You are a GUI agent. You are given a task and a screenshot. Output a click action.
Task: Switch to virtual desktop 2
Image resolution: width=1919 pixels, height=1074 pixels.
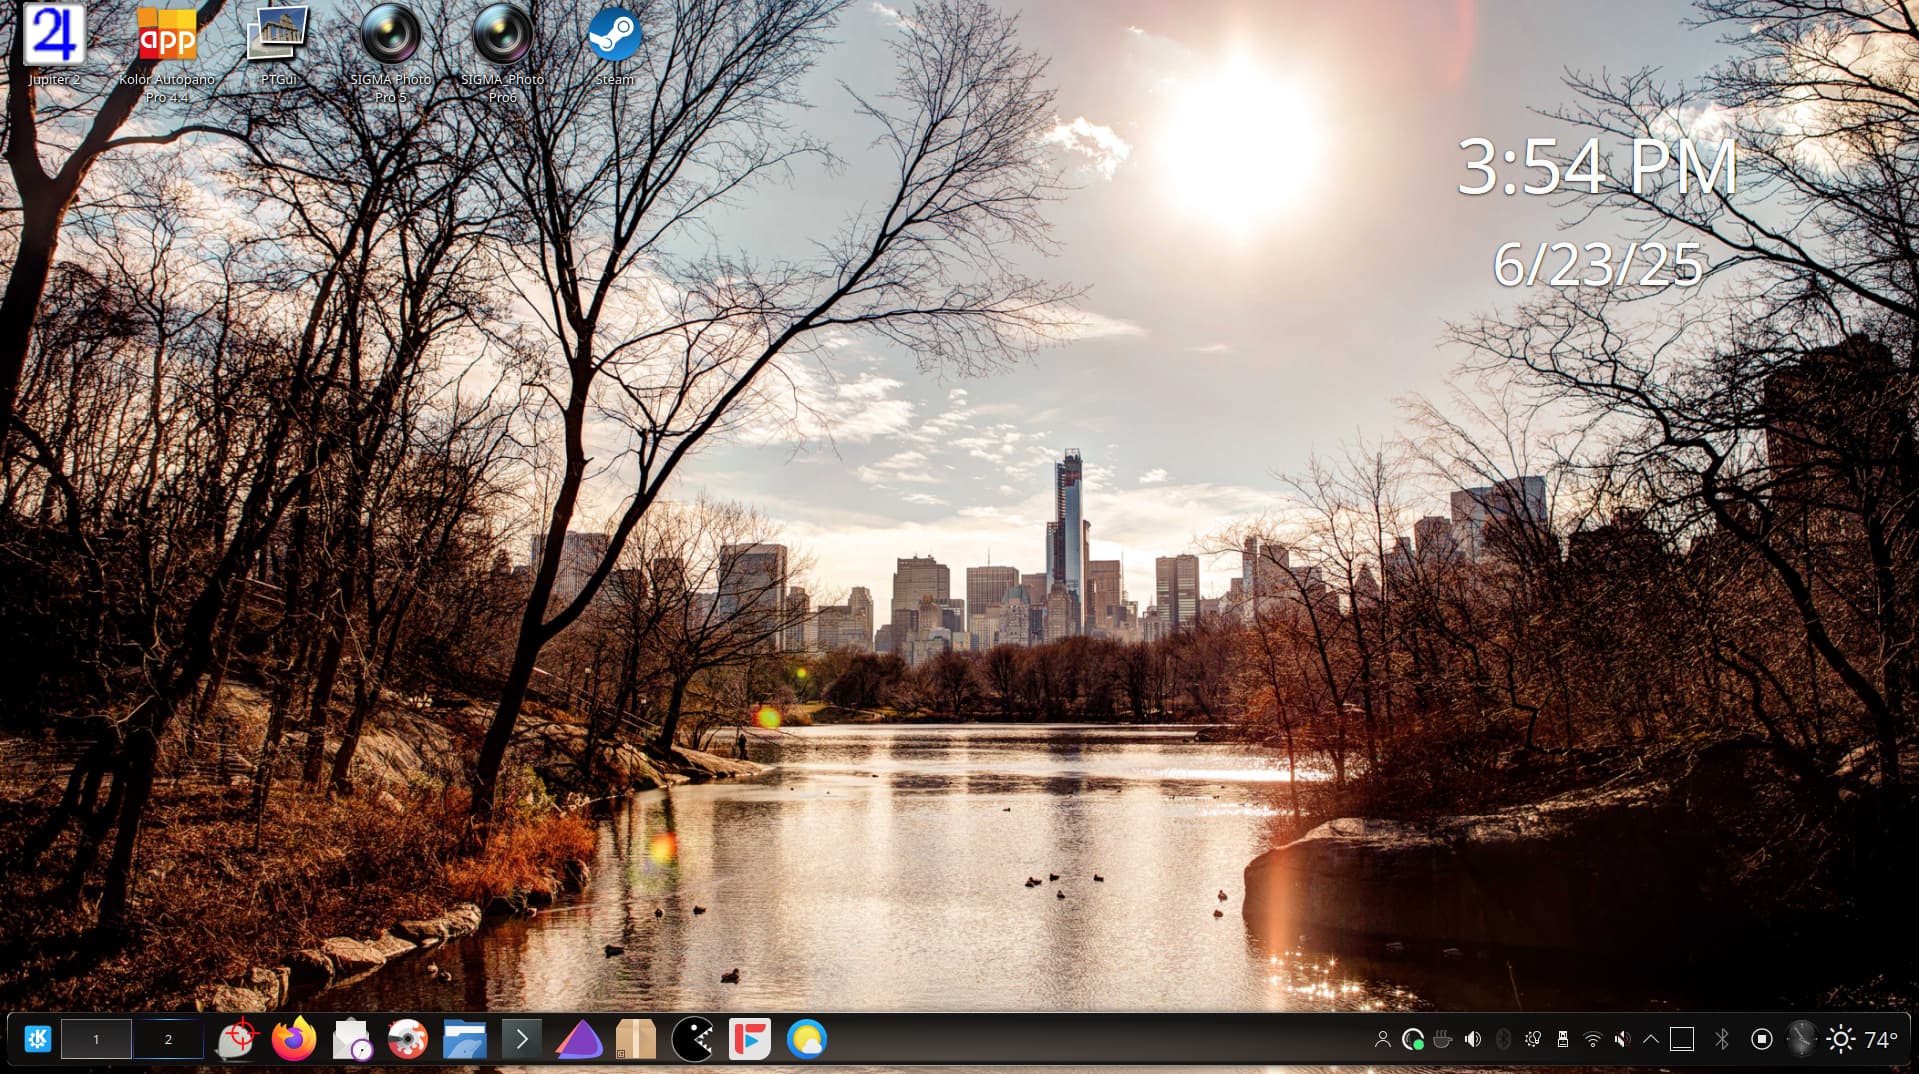[x=168, y=1039]
